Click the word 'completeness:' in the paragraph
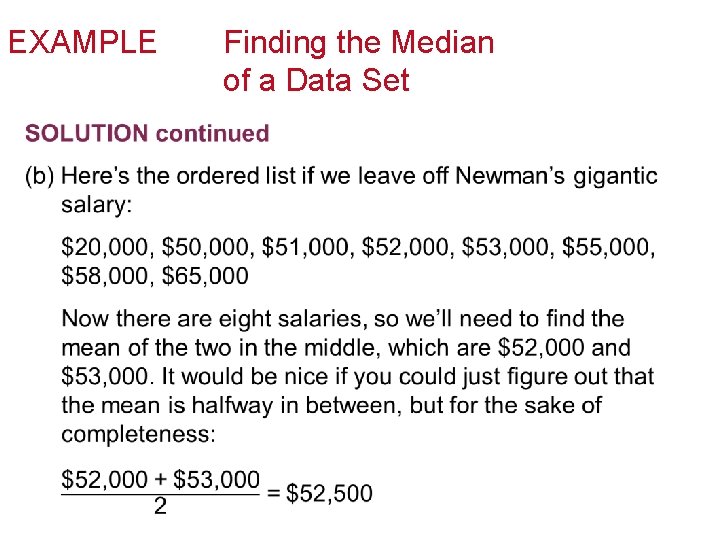720x540 pixels. coord(138,435)
